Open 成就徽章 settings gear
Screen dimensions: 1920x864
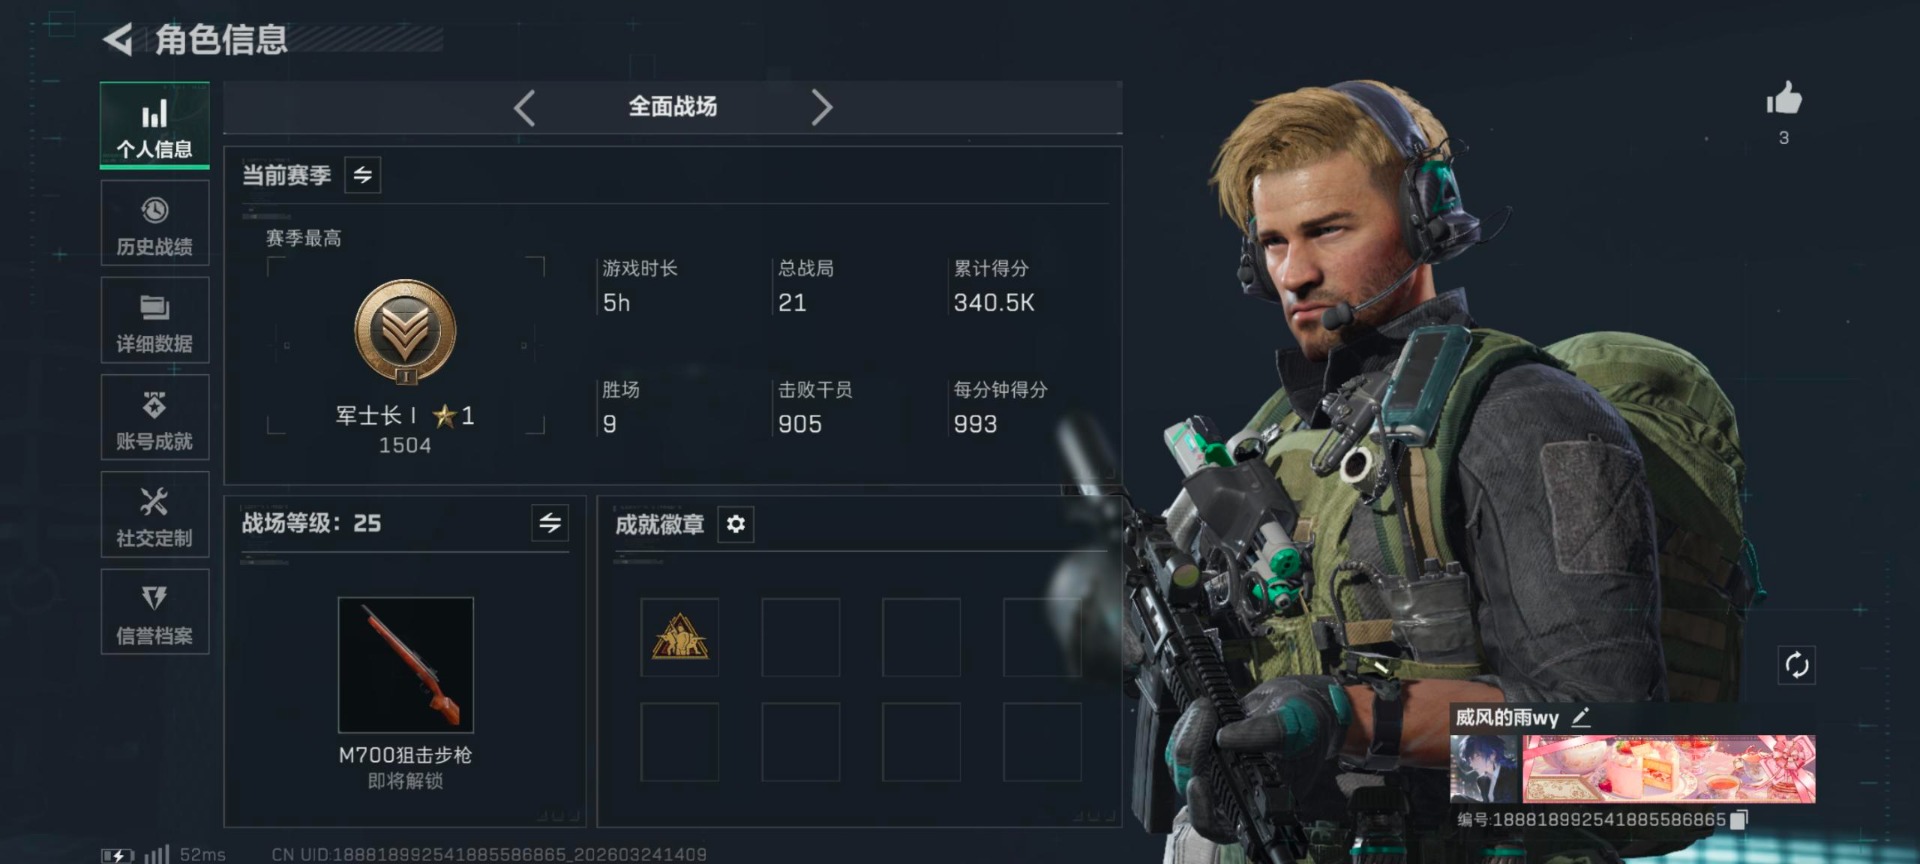coord(736,524)
